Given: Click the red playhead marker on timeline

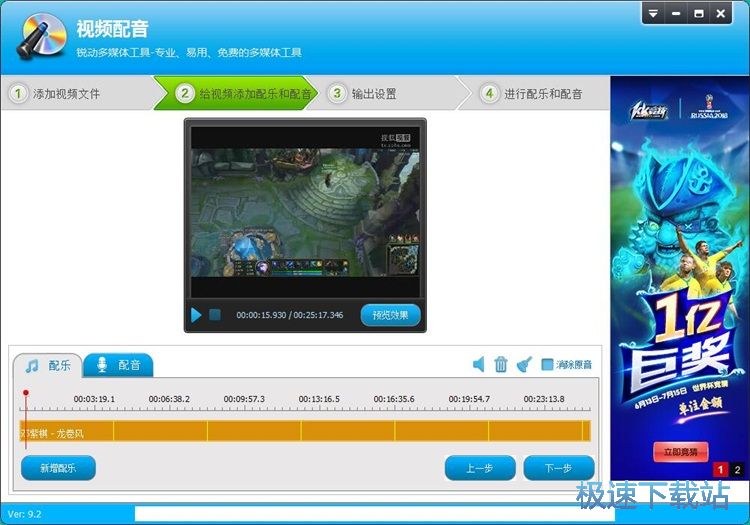Looking at the screenshot, I should tap(26, 393).
